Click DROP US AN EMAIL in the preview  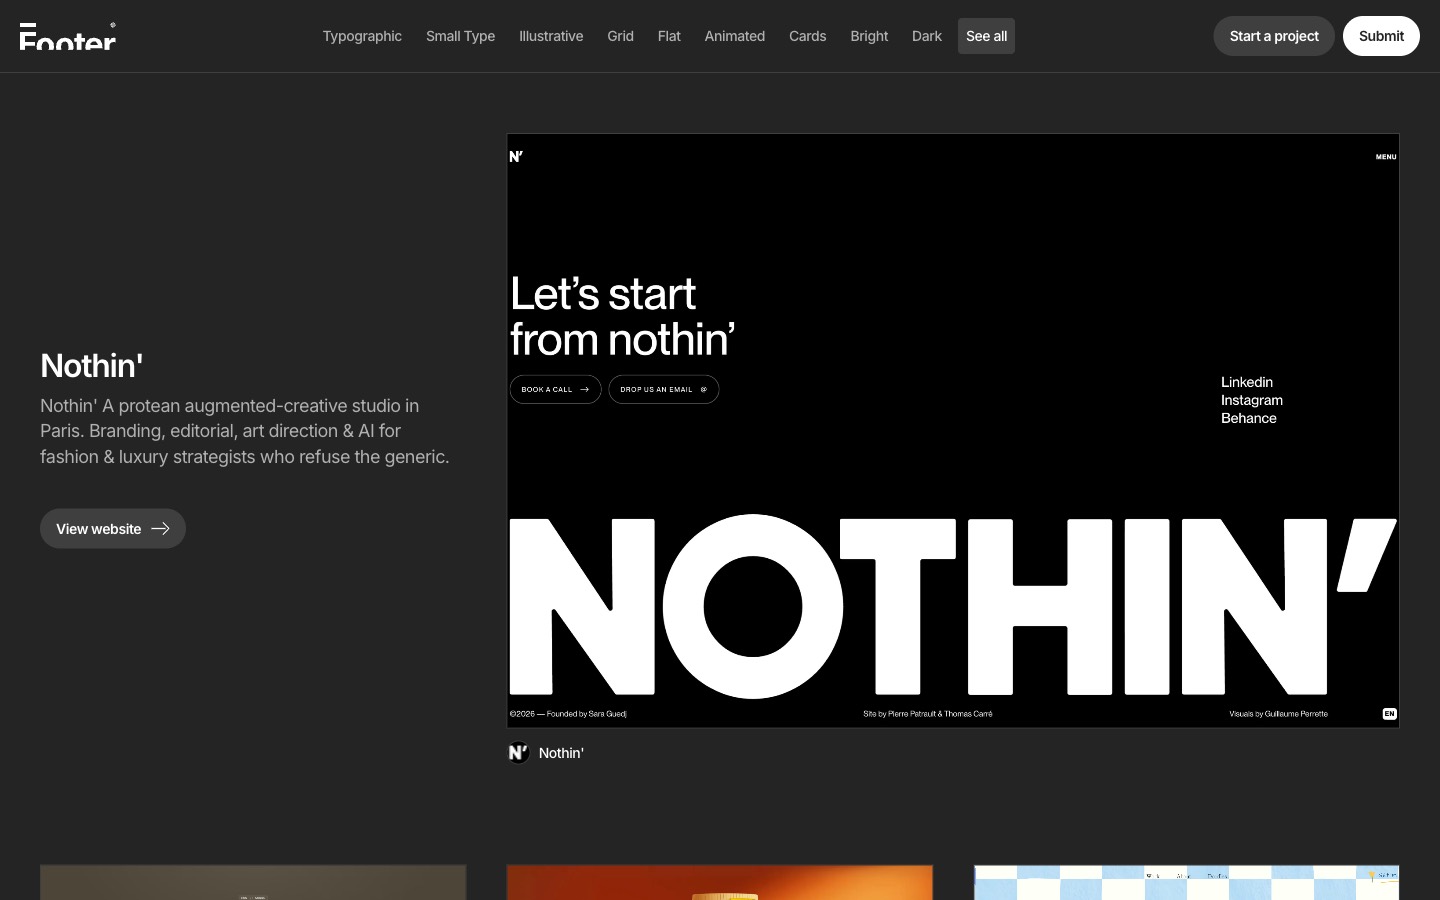[664, 389]
